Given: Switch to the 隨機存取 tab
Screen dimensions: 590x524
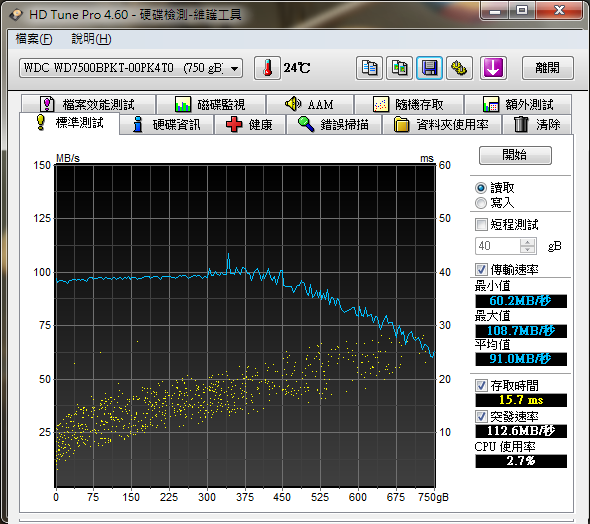Looking at the screenshot, I should 409,104.
